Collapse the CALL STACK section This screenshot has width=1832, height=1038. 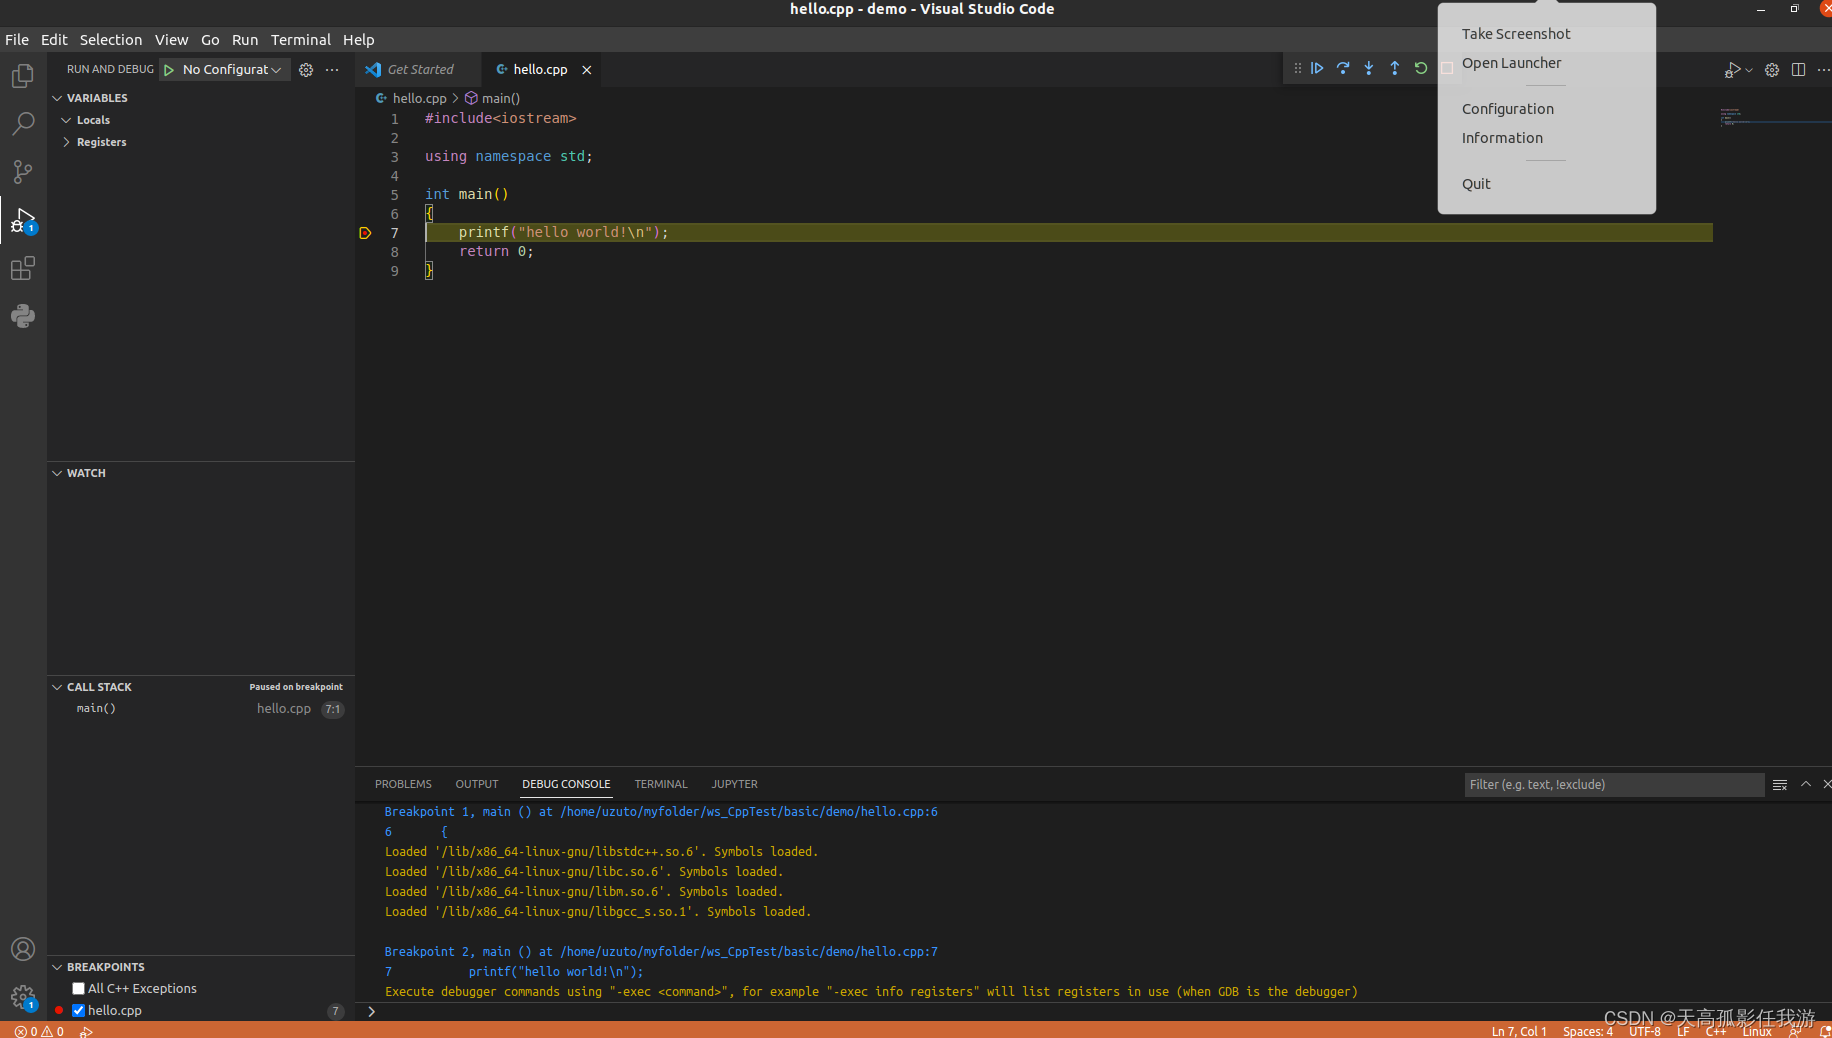(x=57, y=687)
